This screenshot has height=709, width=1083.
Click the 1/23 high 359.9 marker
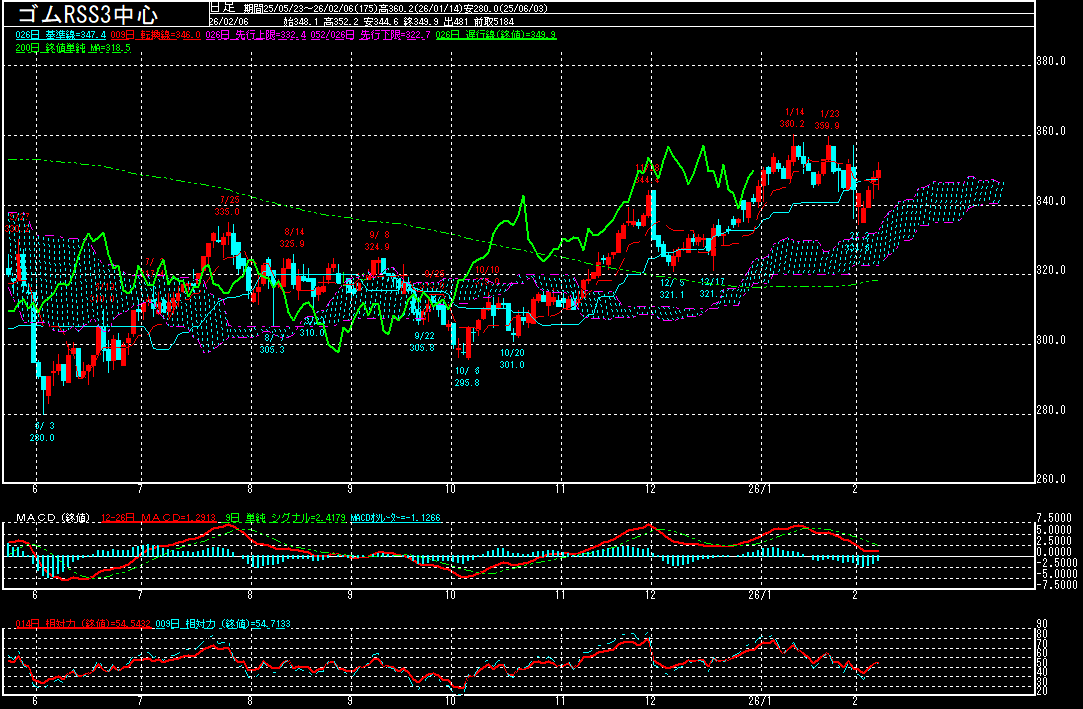(828, 120)
